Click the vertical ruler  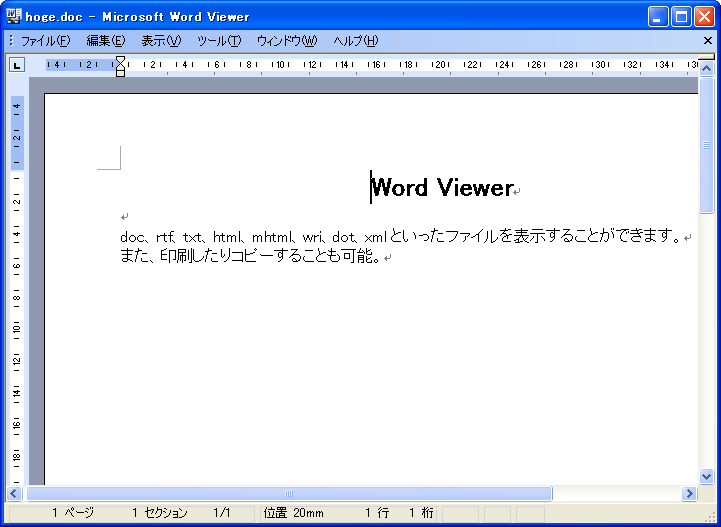17,290
